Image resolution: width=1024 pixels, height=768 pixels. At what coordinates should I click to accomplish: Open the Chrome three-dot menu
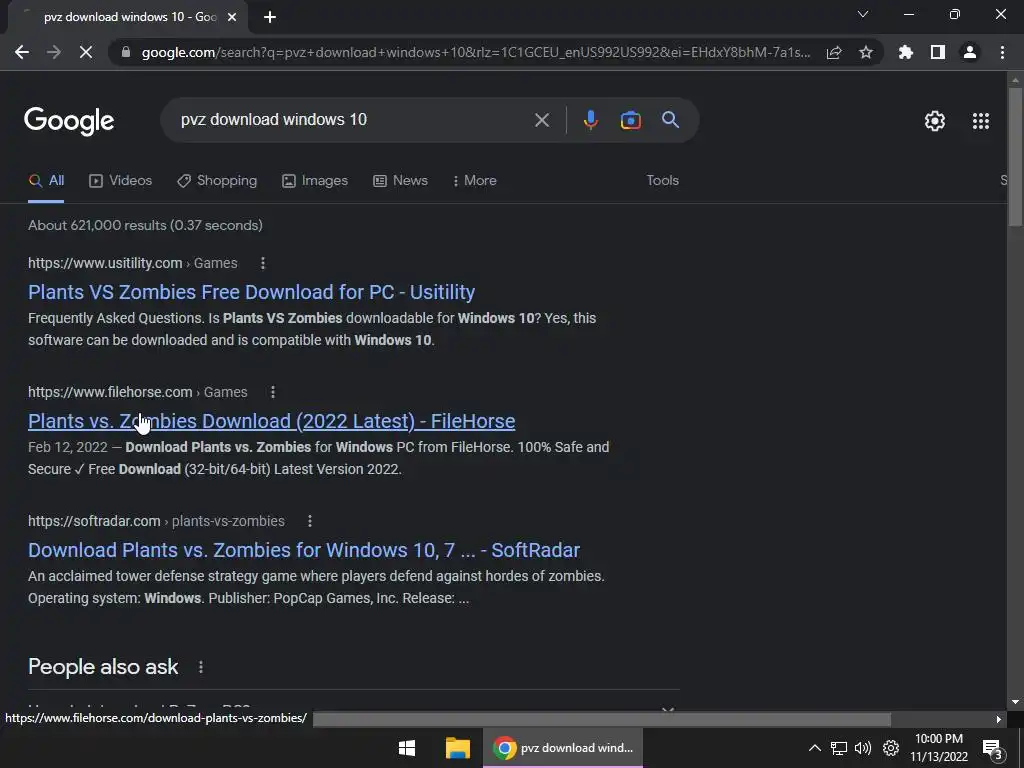[x=1002, y=52]
